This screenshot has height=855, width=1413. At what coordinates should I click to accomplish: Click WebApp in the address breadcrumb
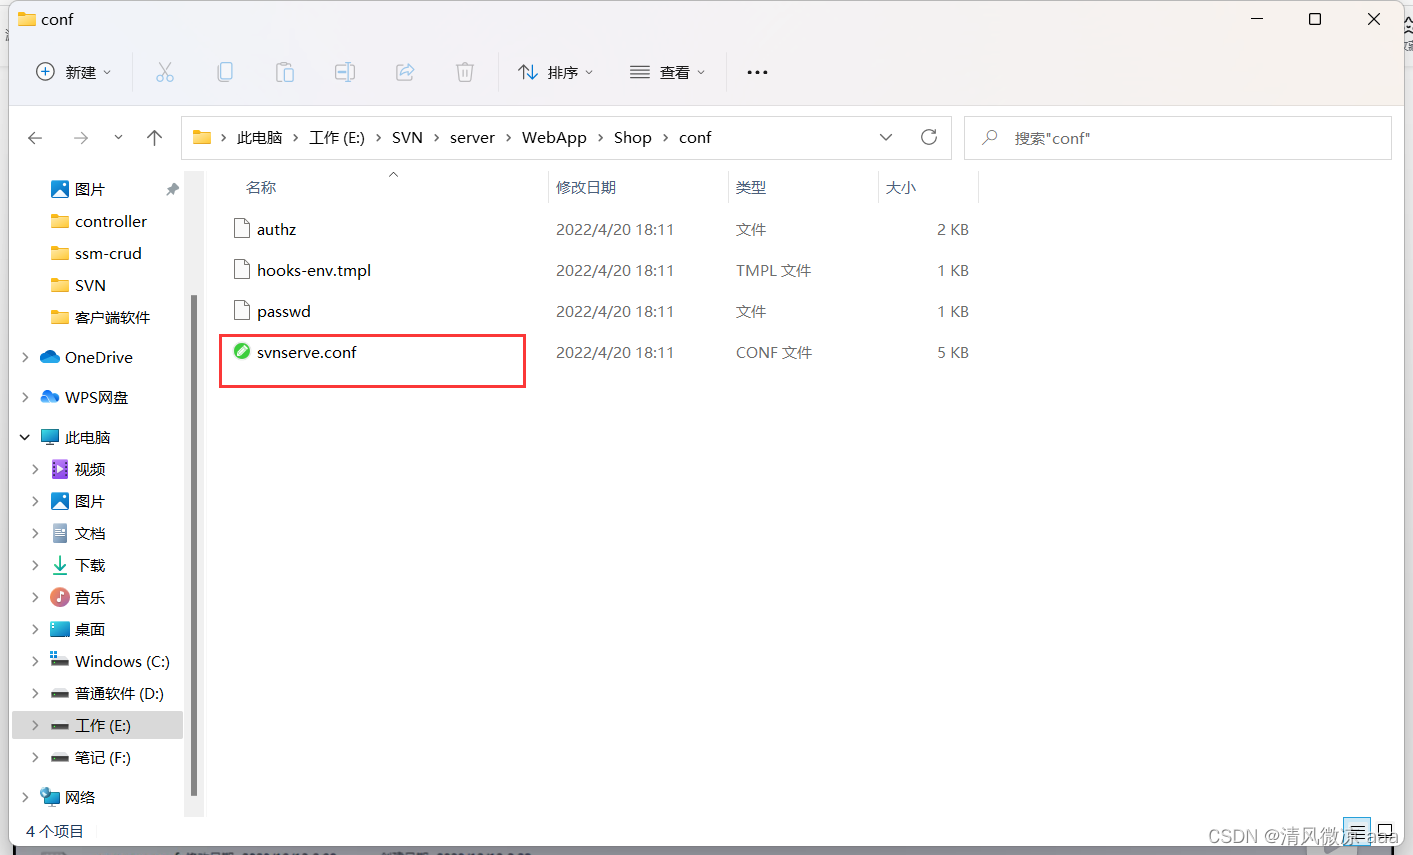[554, 137]
